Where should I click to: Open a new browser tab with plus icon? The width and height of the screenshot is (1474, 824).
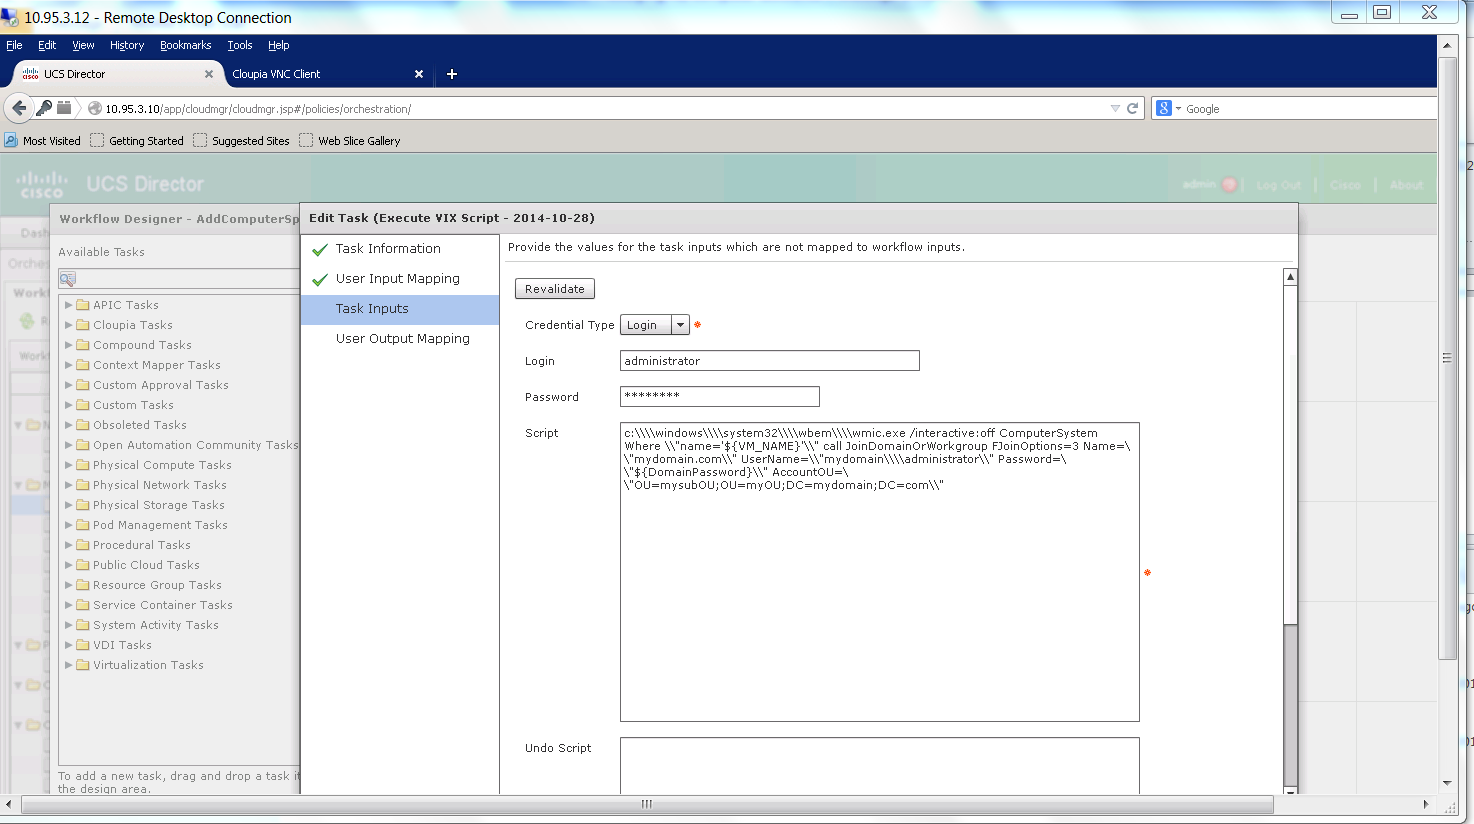tap(452, 74)
